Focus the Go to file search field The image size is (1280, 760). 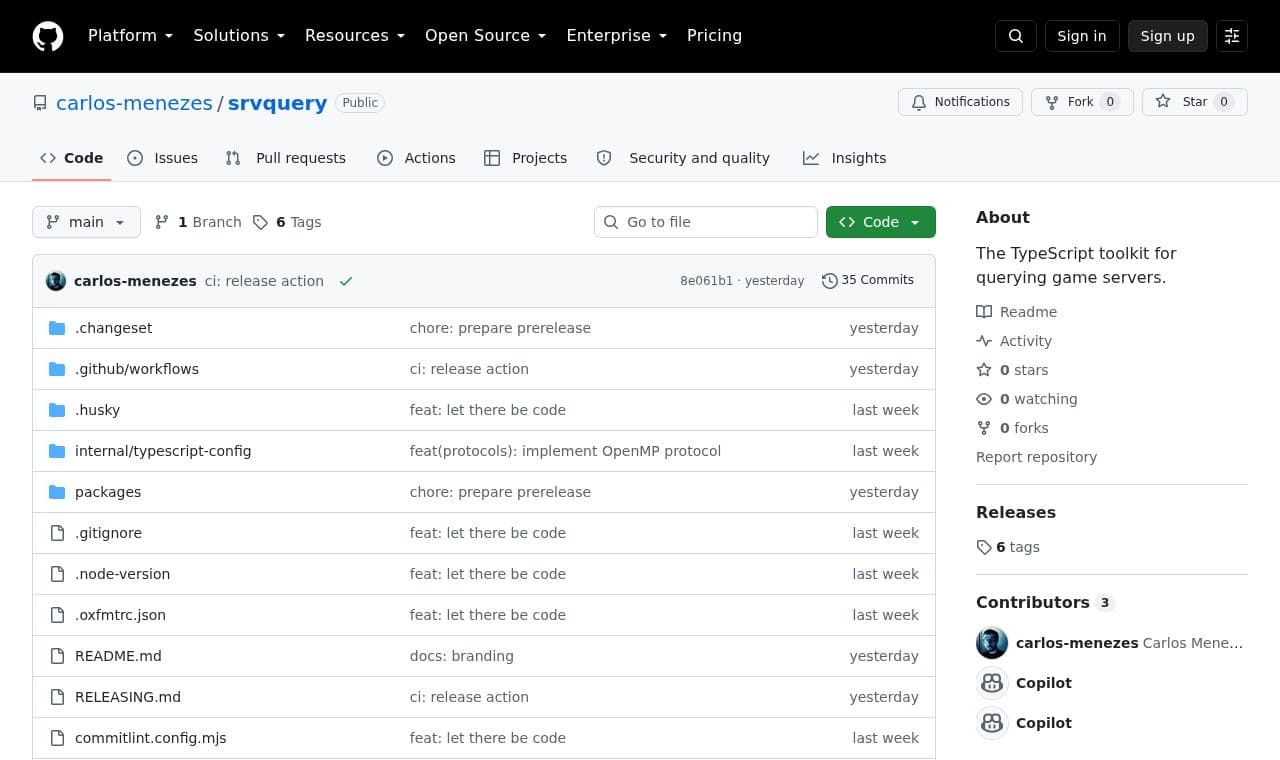click(706, 222)
